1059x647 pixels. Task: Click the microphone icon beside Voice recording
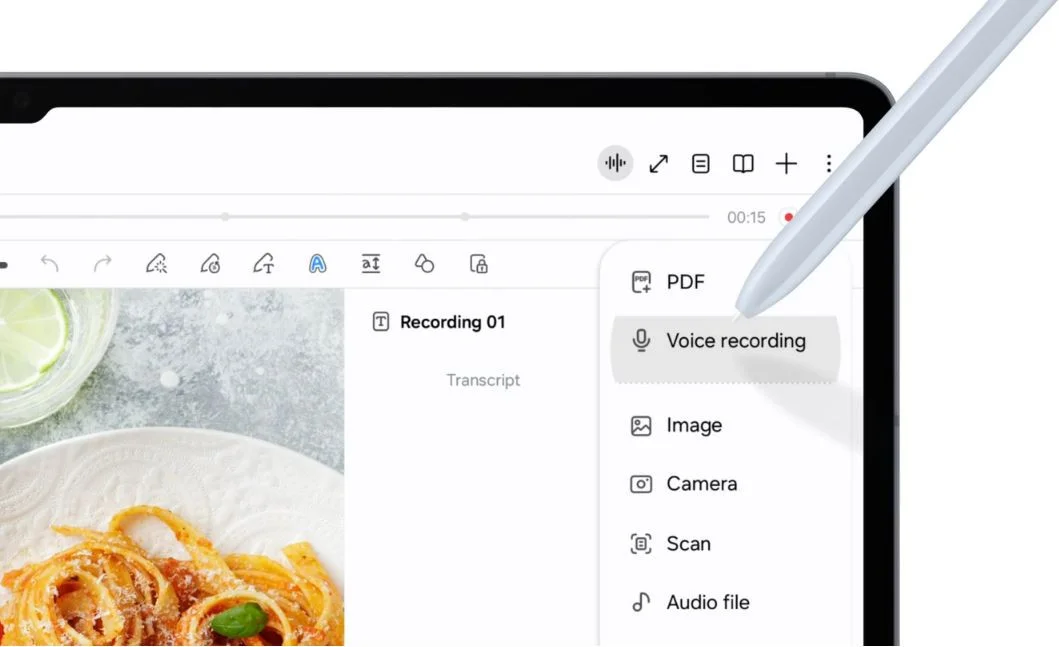pyautogui.click(x=641, y=340)
